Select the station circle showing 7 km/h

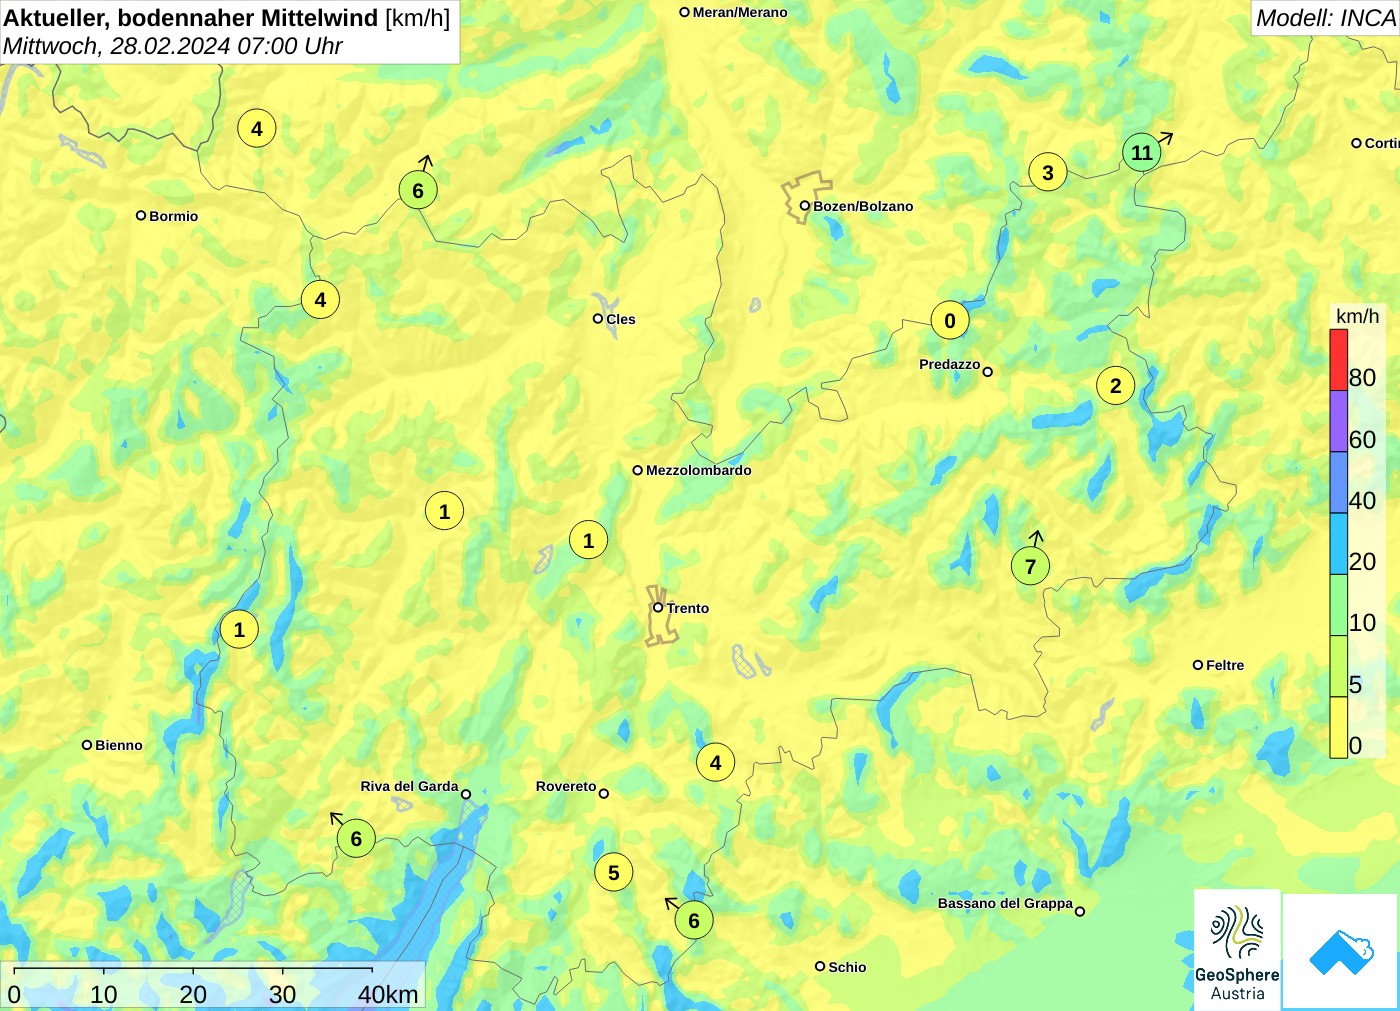click(x=1030, y=566)
